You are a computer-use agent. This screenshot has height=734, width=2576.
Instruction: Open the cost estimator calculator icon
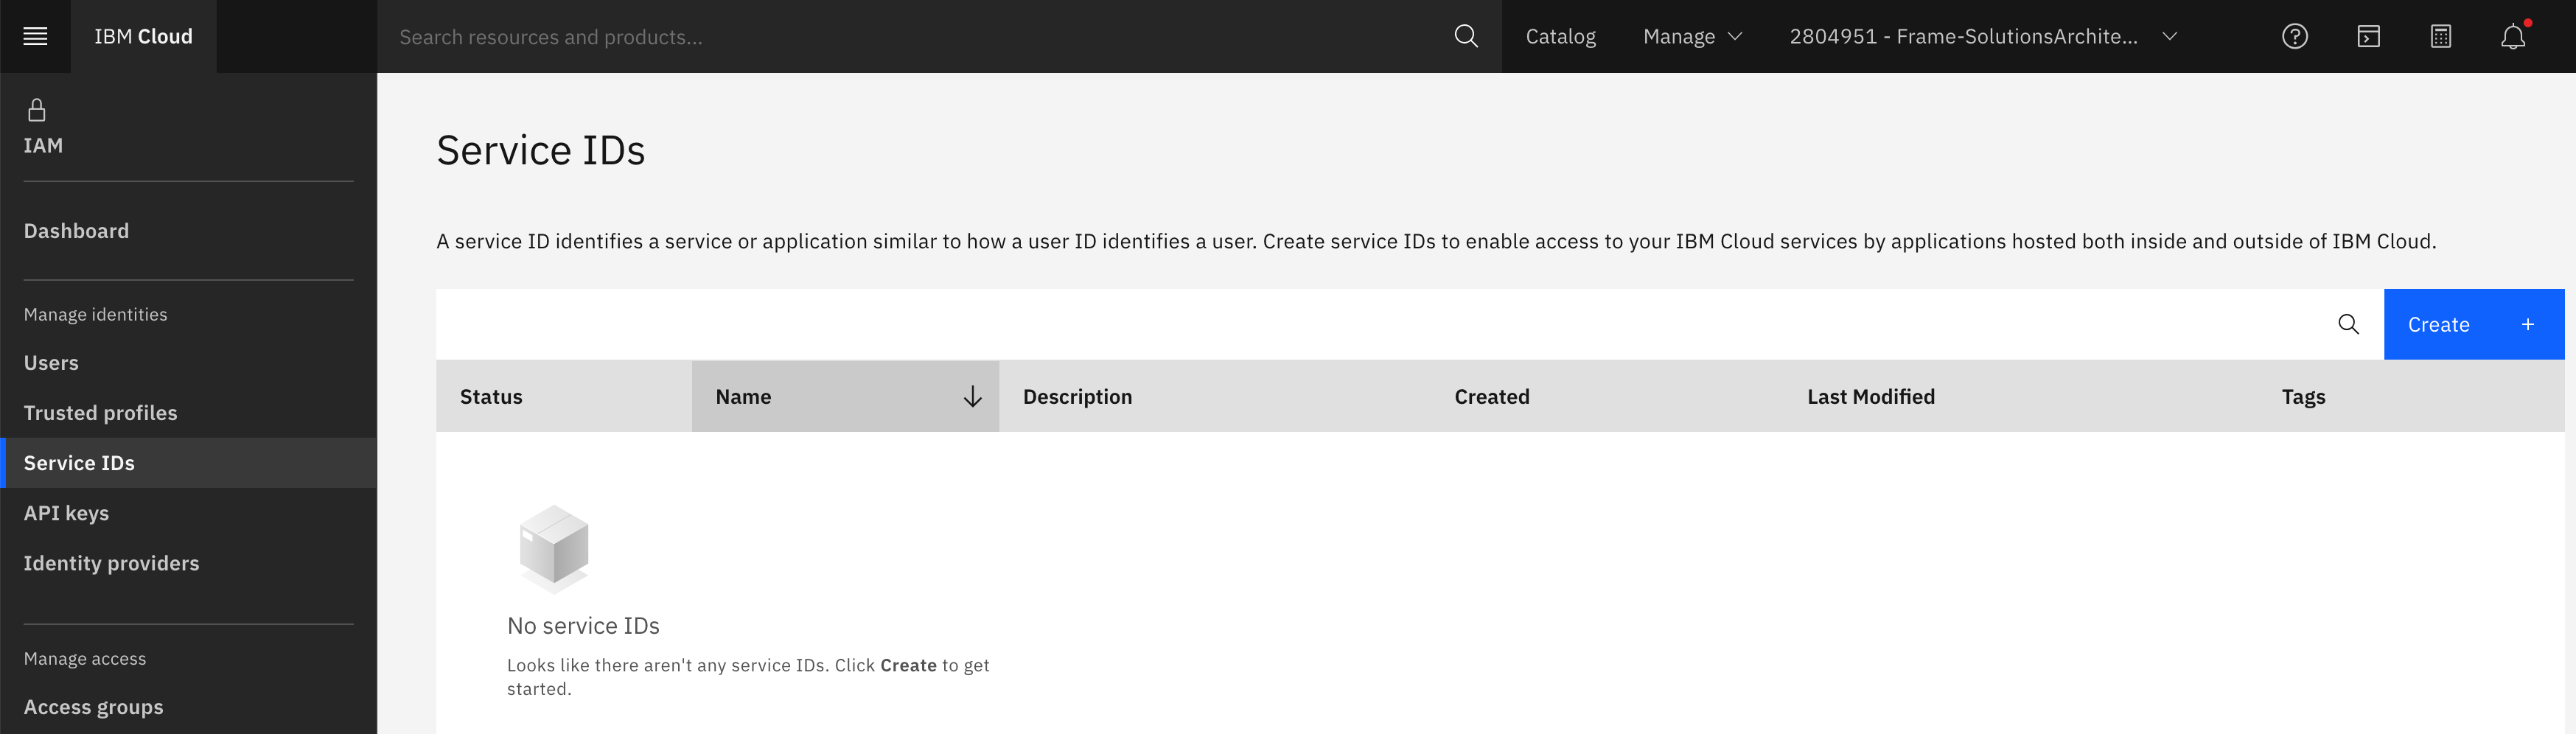point(2440,36)
